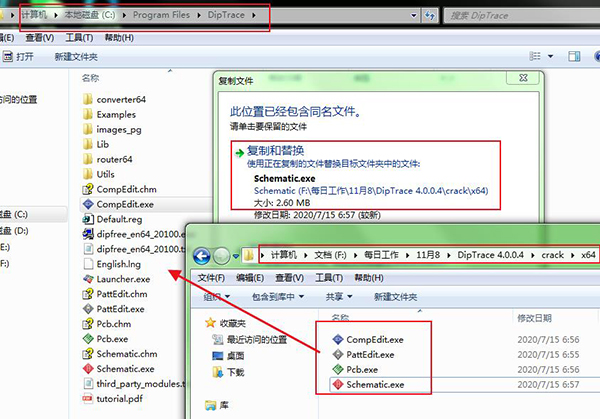
Task: Open the converter64 folder icon
Action: pos(88,99)
